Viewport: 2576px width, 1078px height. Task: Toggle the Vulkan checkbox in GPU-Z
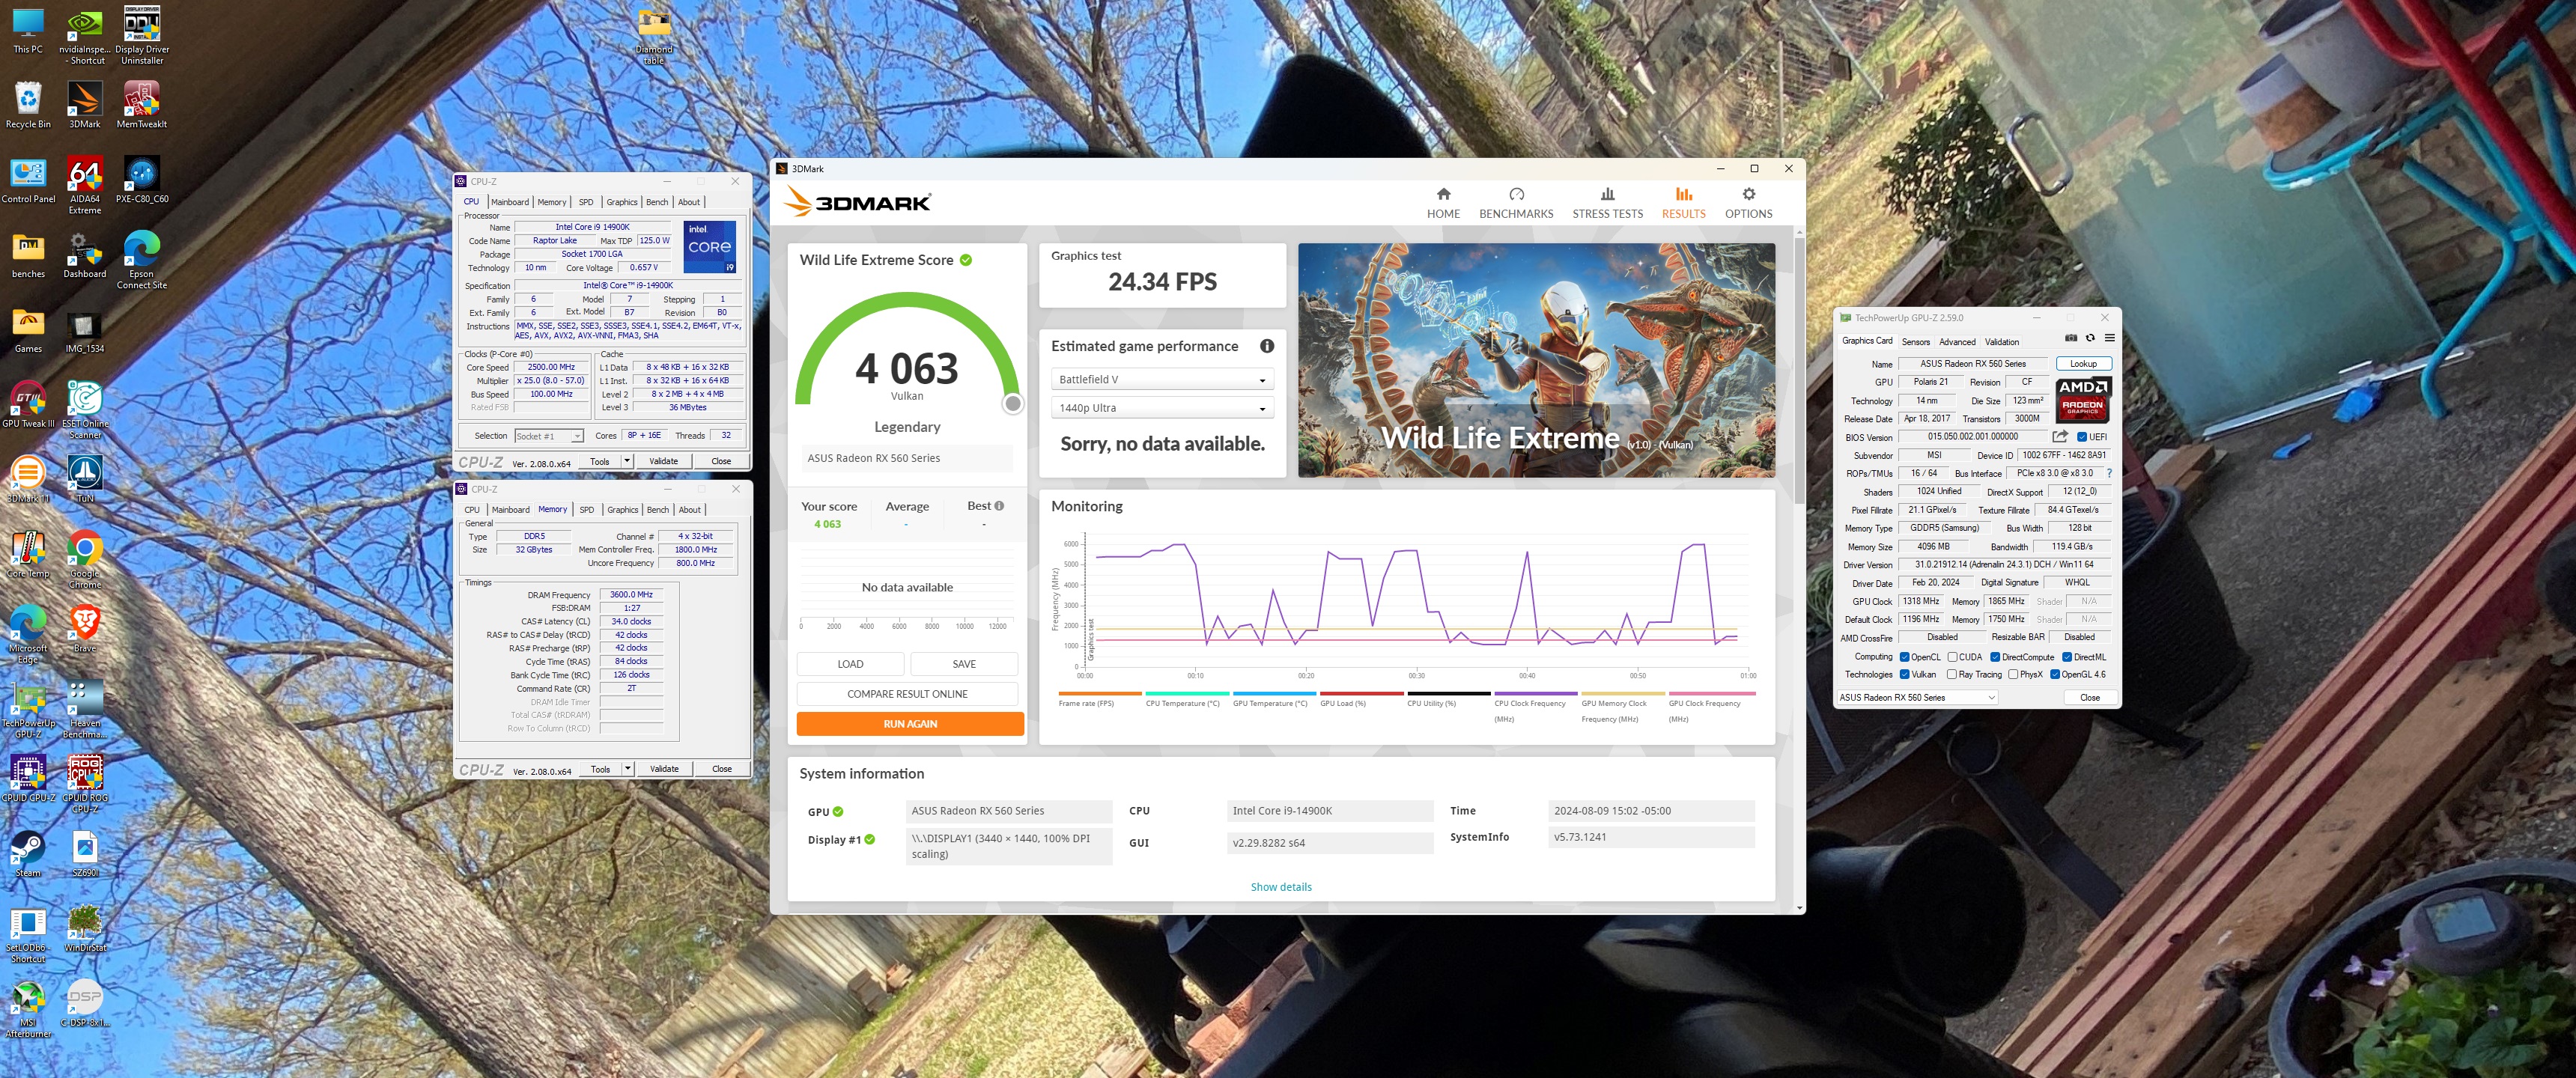[1904, 674]
